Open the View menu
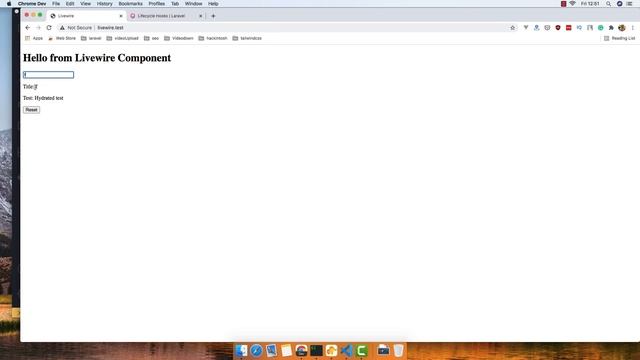This screenshot has height=360, width=640. tap(85, 4)
